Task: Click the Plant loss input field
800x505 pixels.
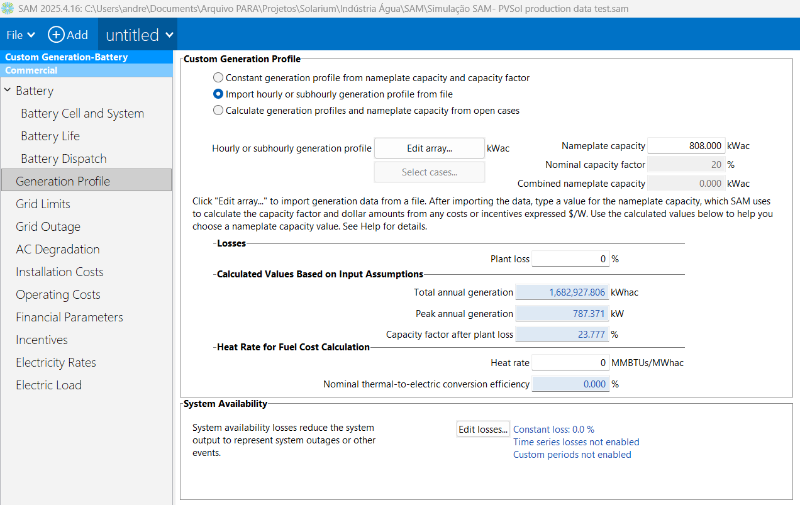Action: 570,259
